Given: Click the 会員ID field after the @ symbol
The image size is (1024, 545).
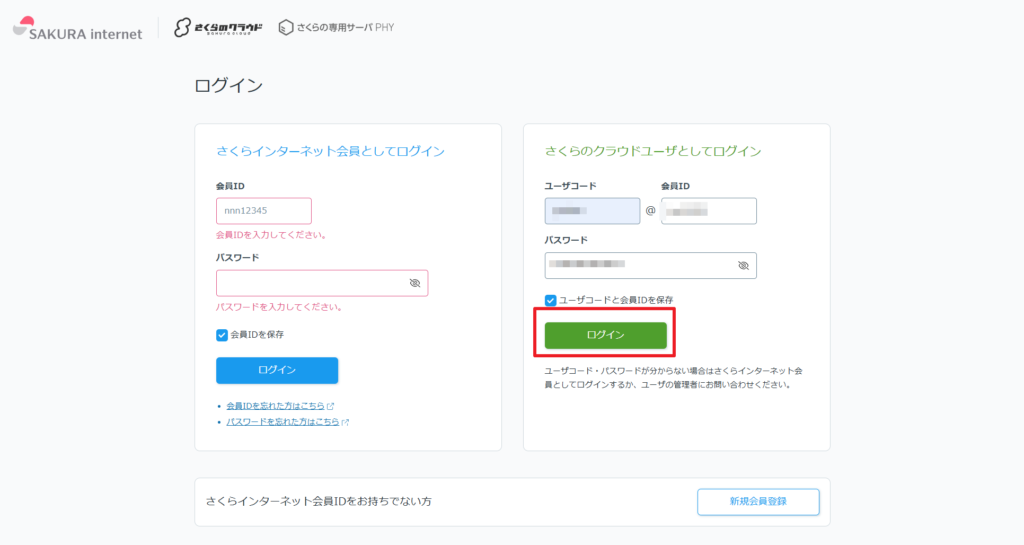Looking at the screenshot, I should point(708,211).
